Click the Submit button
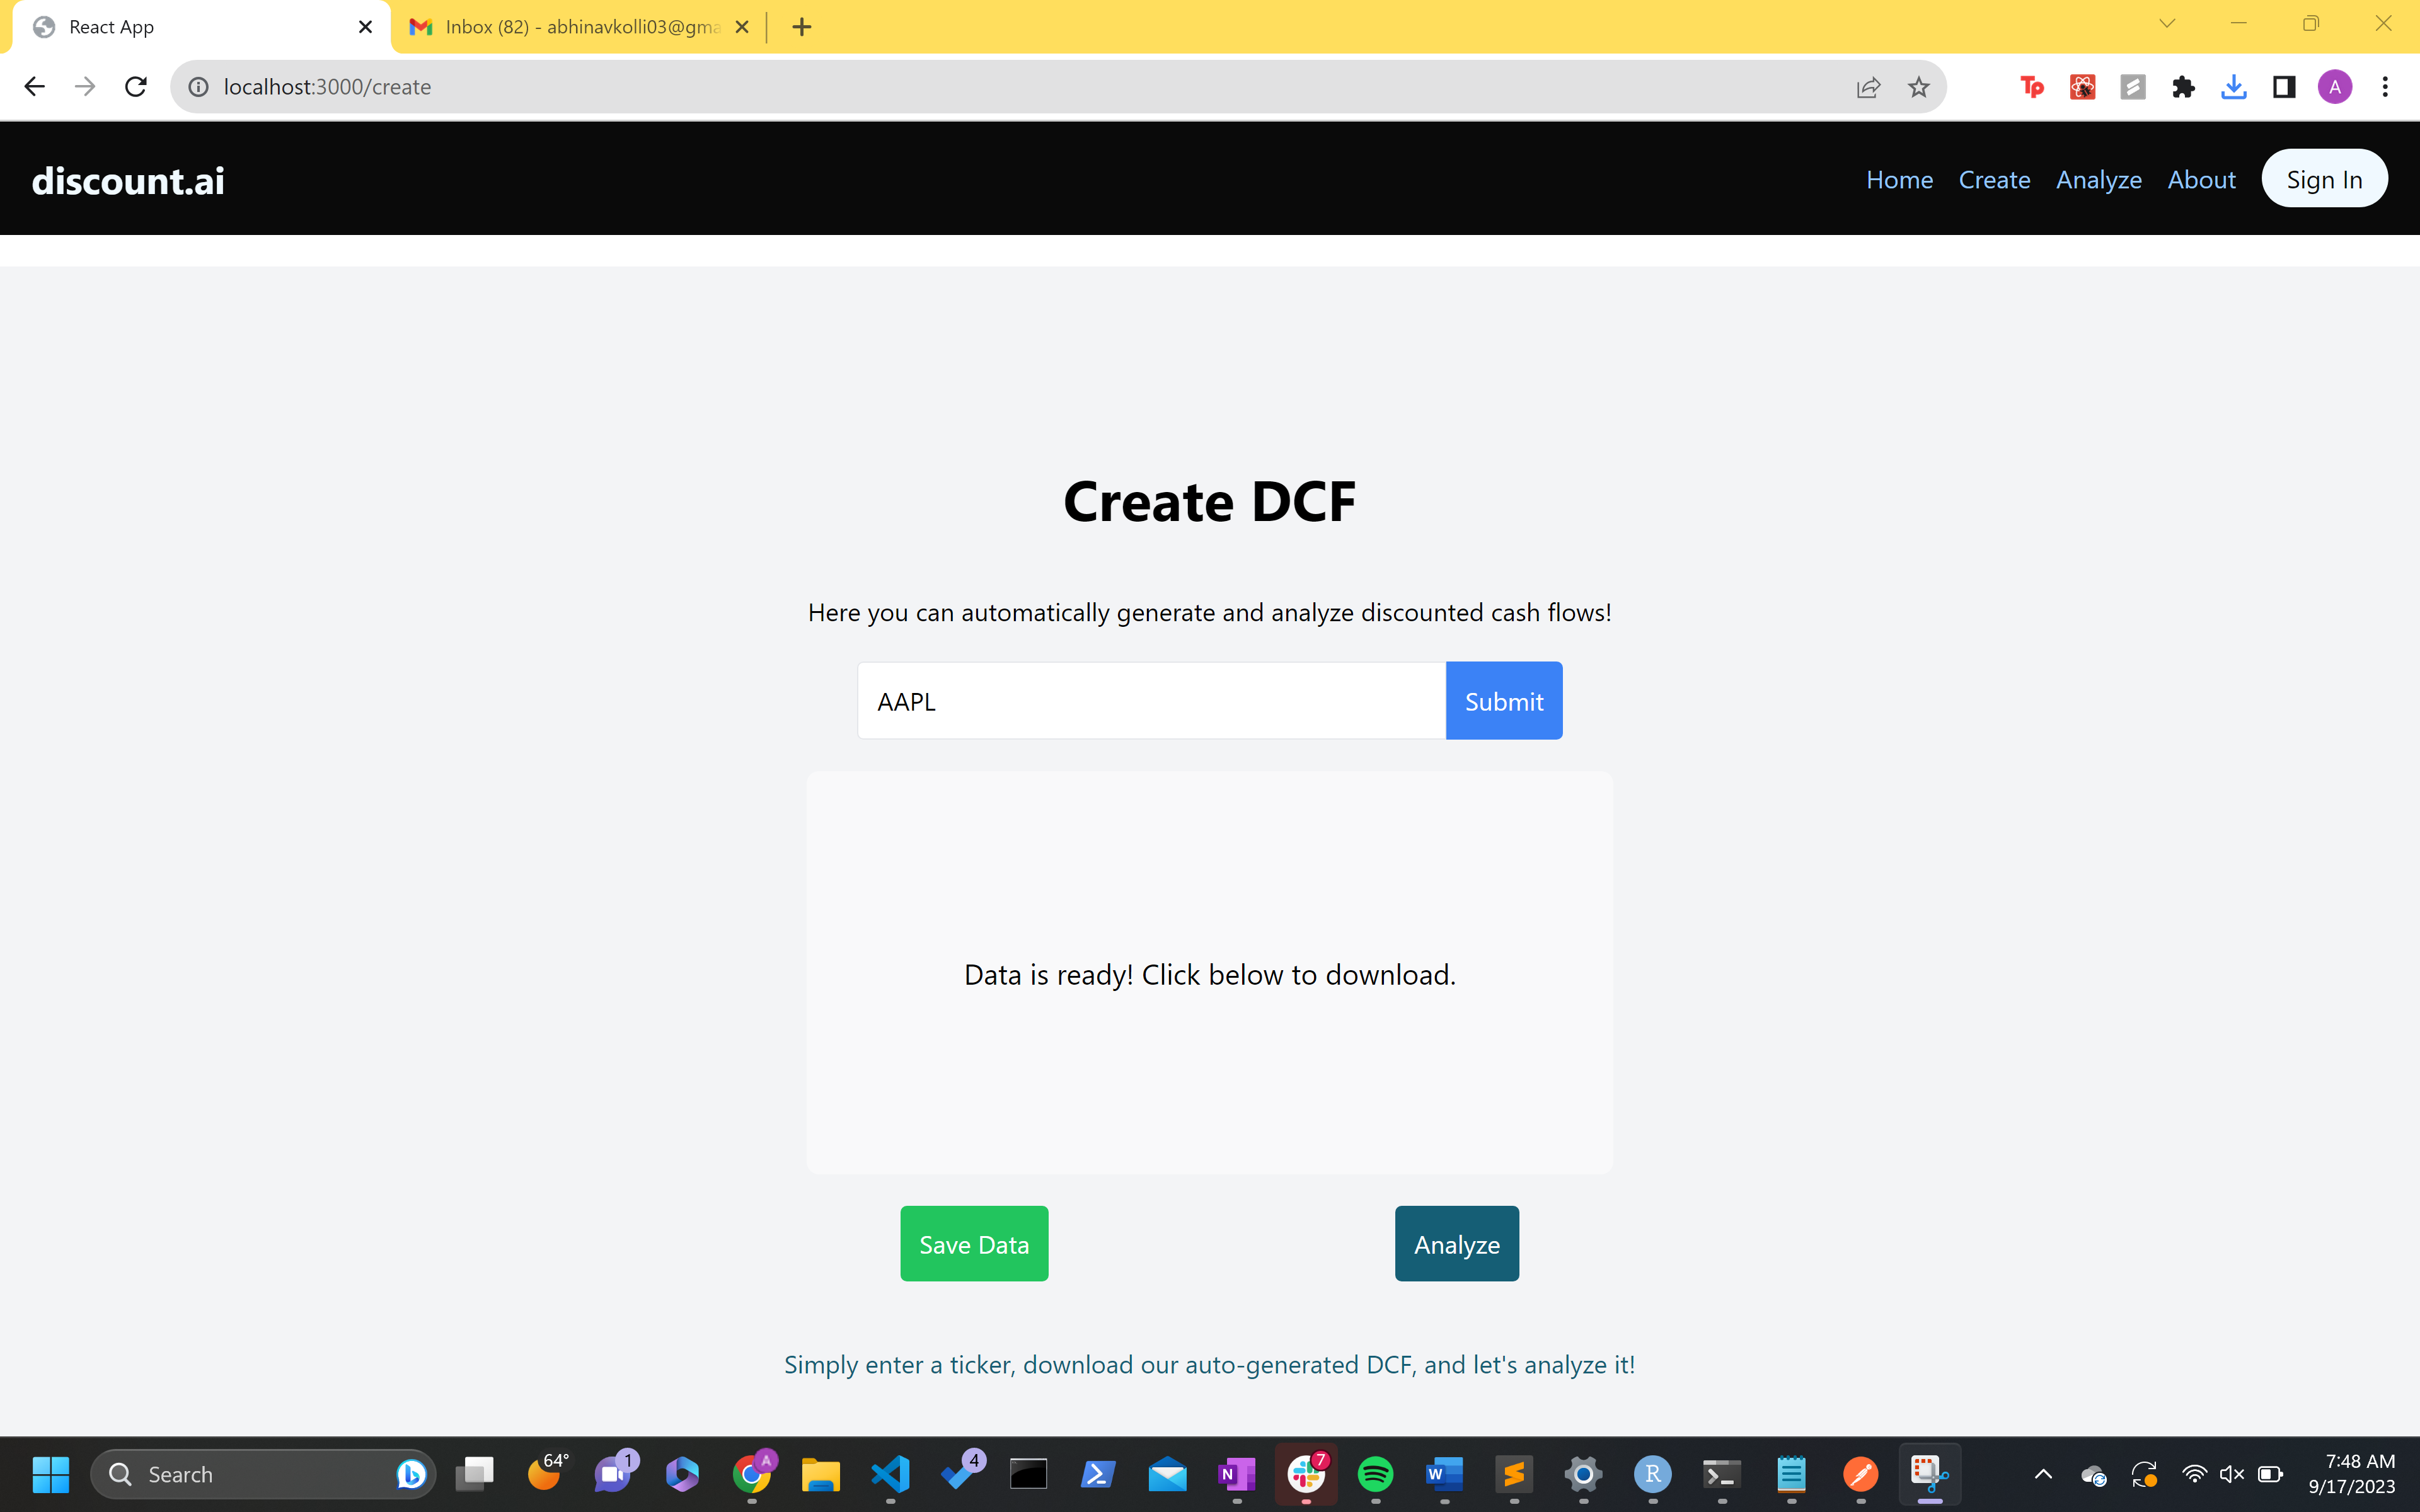 coord(1503,701)
